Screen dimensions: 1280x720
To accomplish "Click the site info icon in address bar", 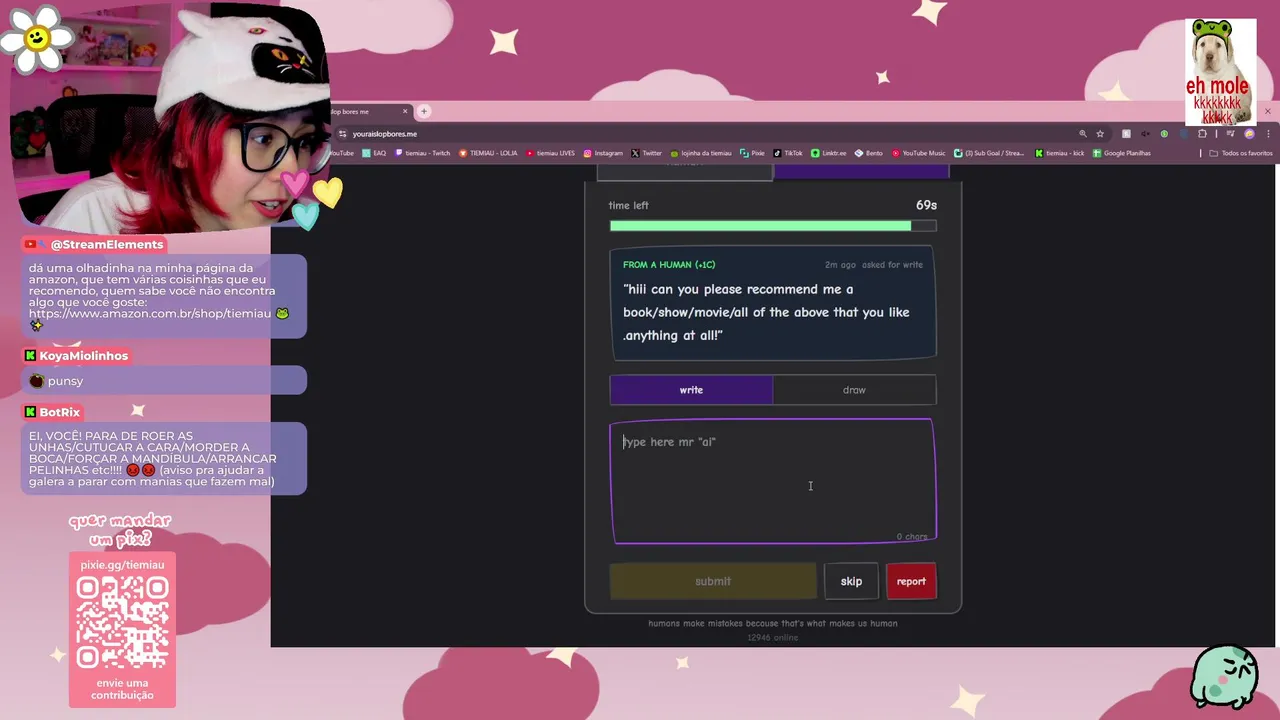I will [343, 134].
